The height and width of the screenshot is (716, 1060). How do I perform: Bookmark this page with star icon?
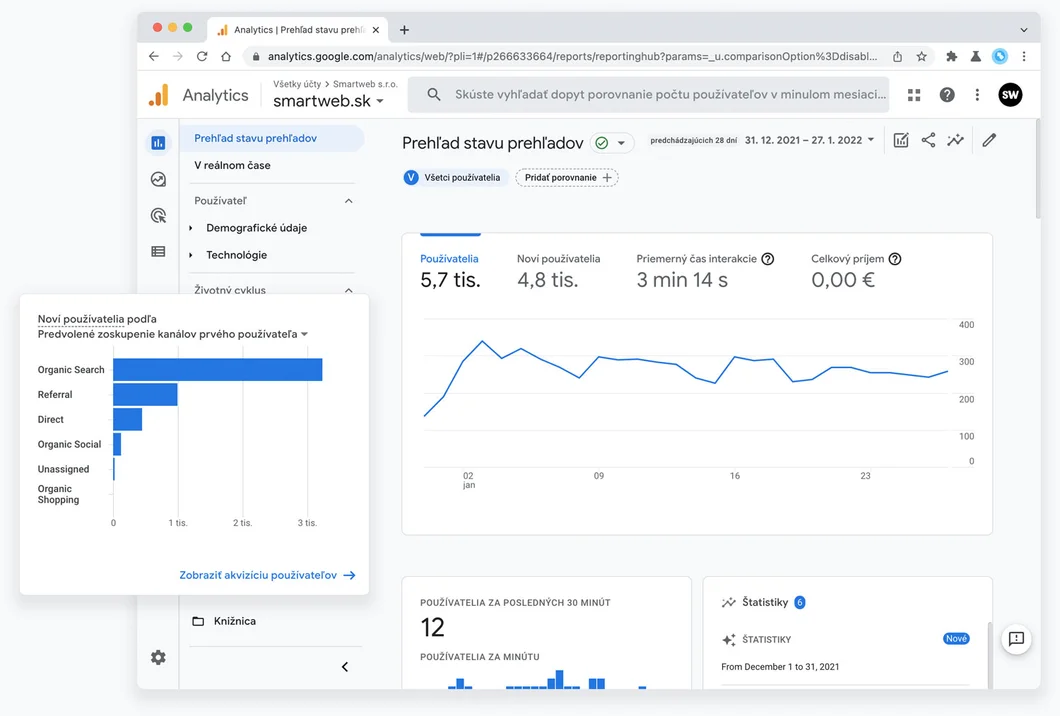[921, 56]
